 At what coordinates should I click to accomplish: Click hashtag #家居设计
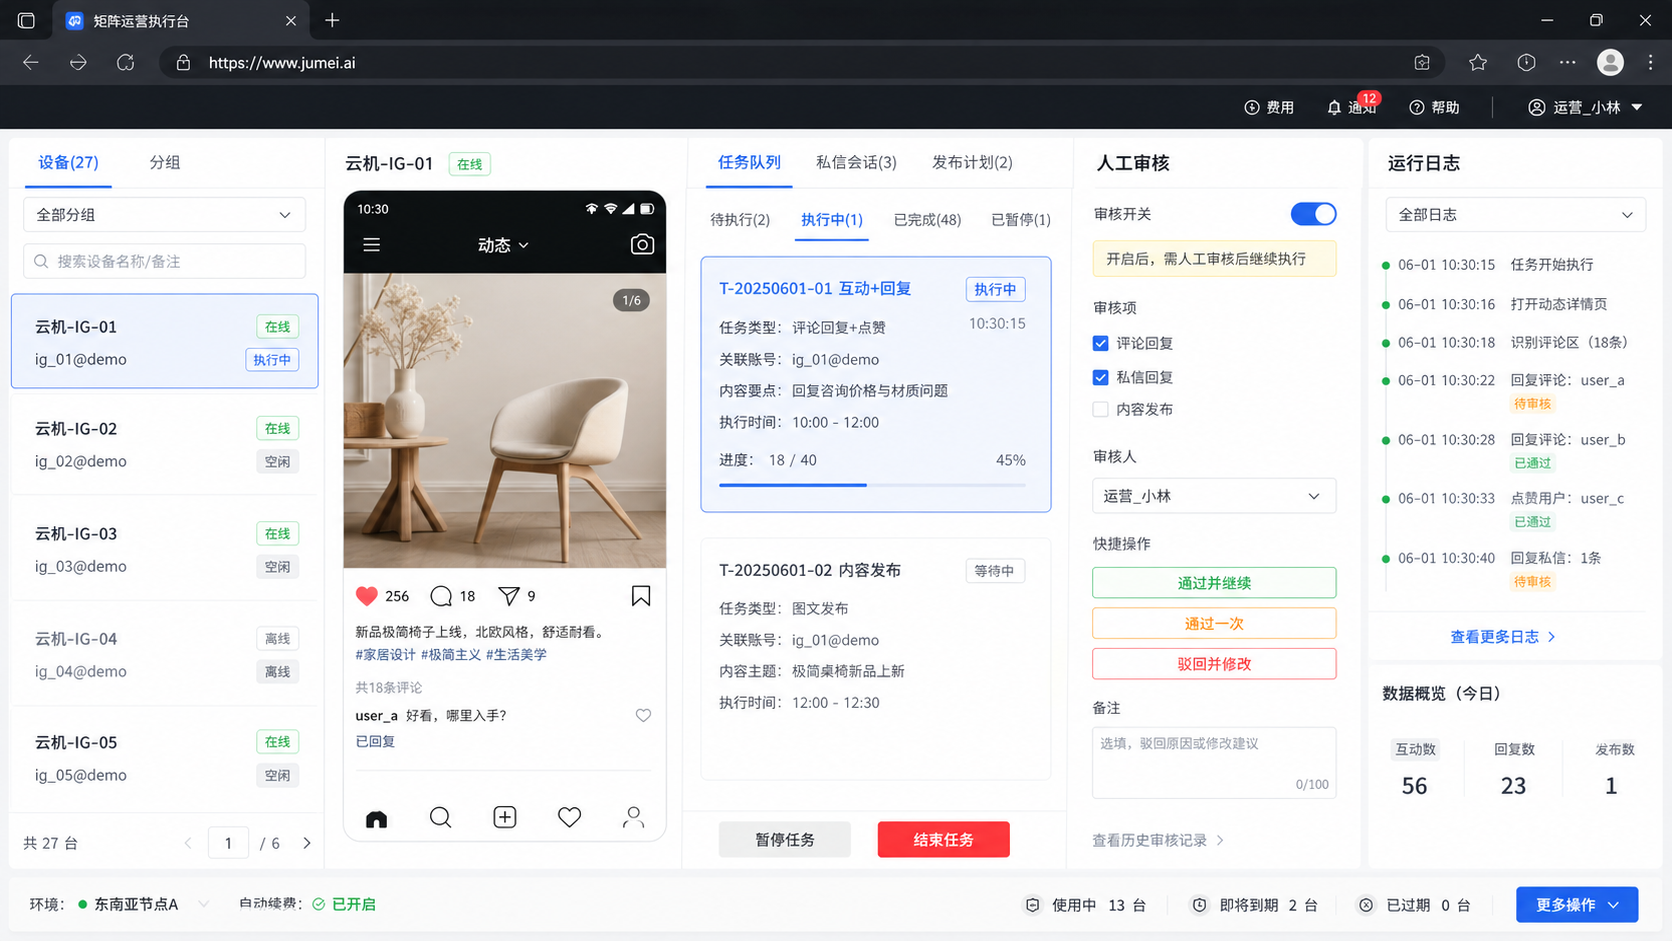tap(385, 654)
